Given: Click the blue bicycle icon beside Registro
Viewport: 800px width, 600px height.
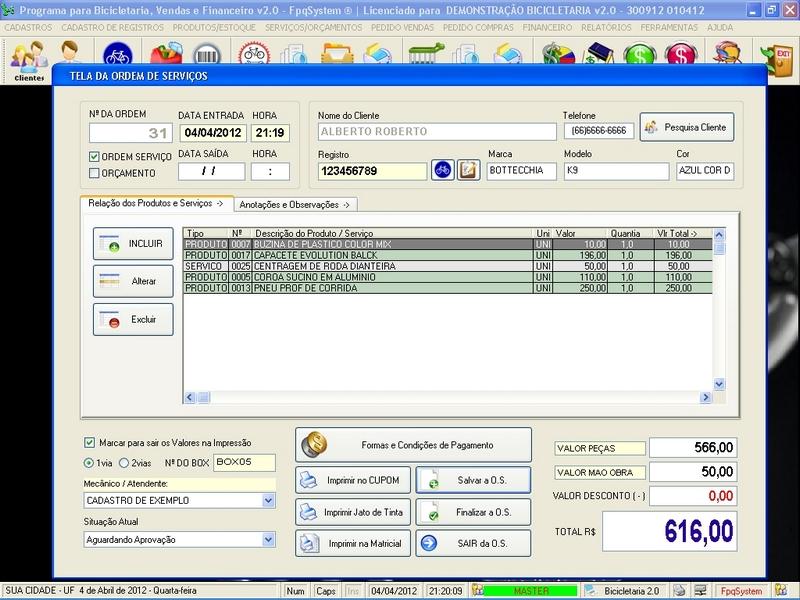Looking at the screenshot, I should [x=442, y=170].
